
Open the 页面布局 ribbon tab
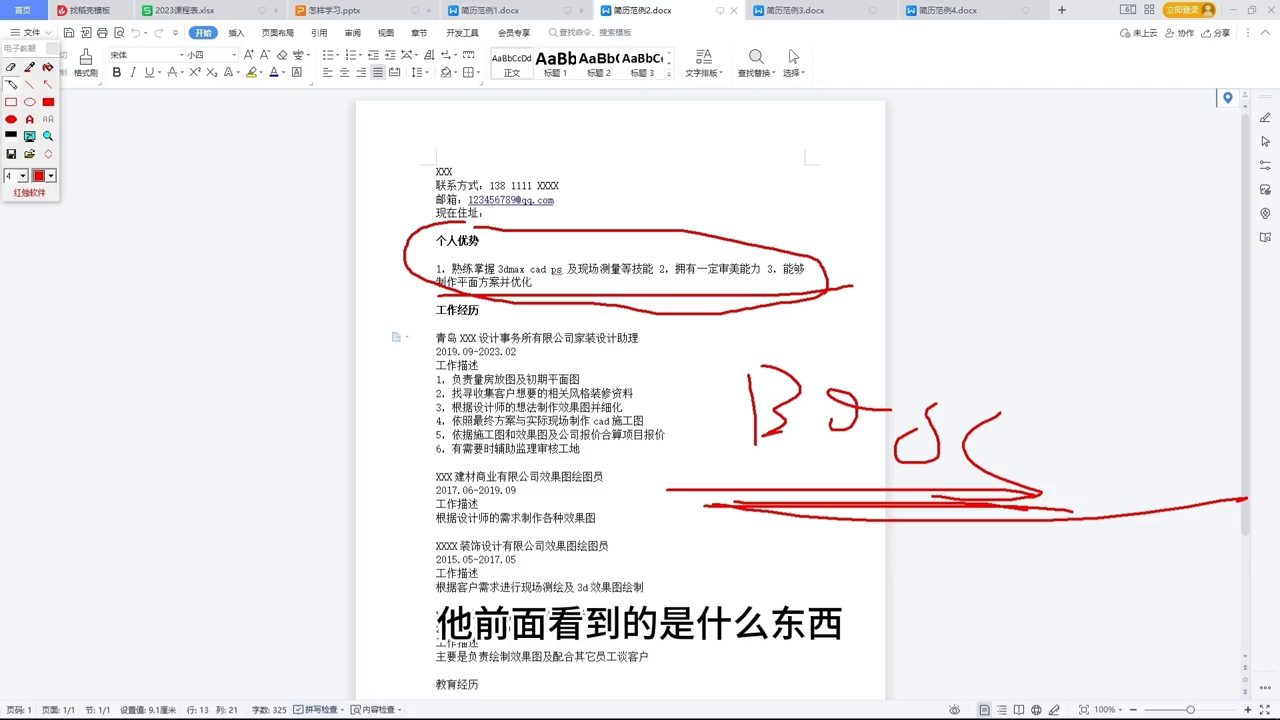pyautogui.click(x=278, y=33)
